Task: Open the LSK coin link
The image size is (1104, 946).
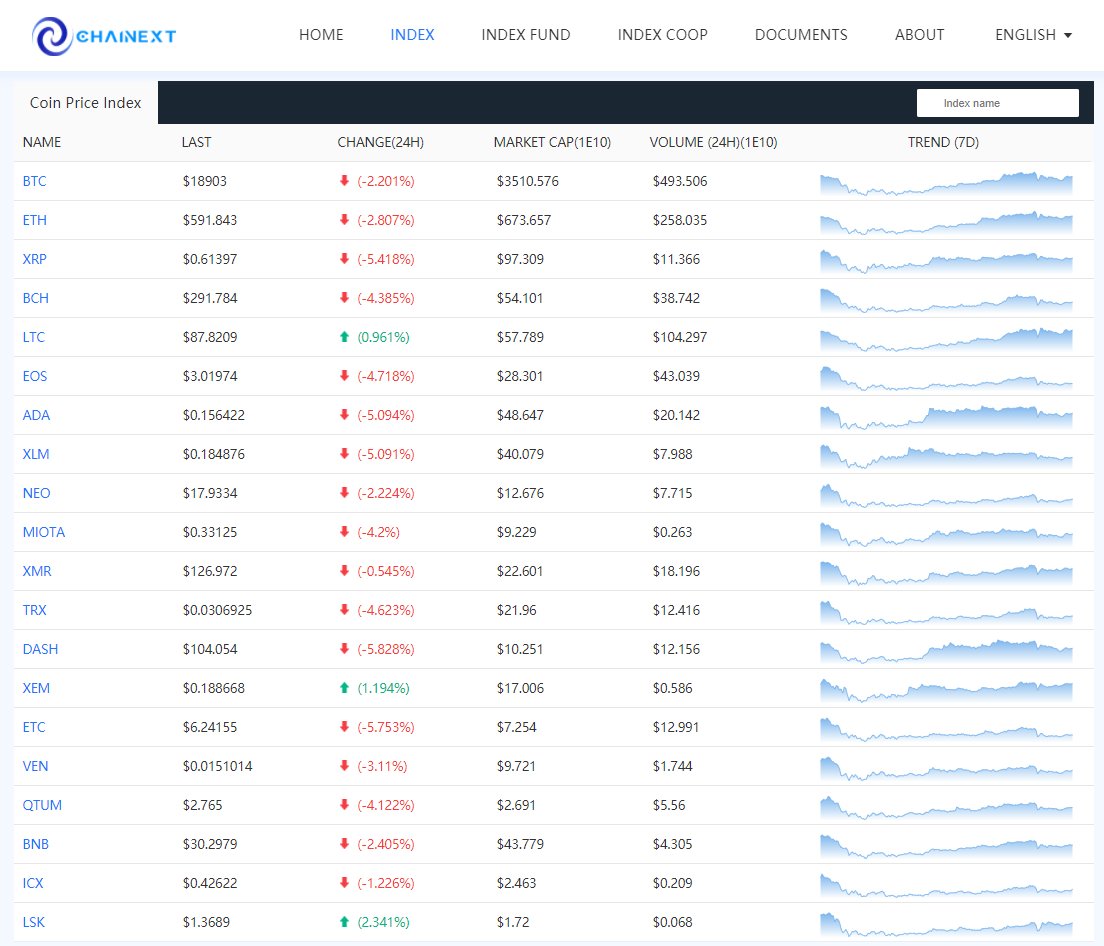Action: [34, 922]
